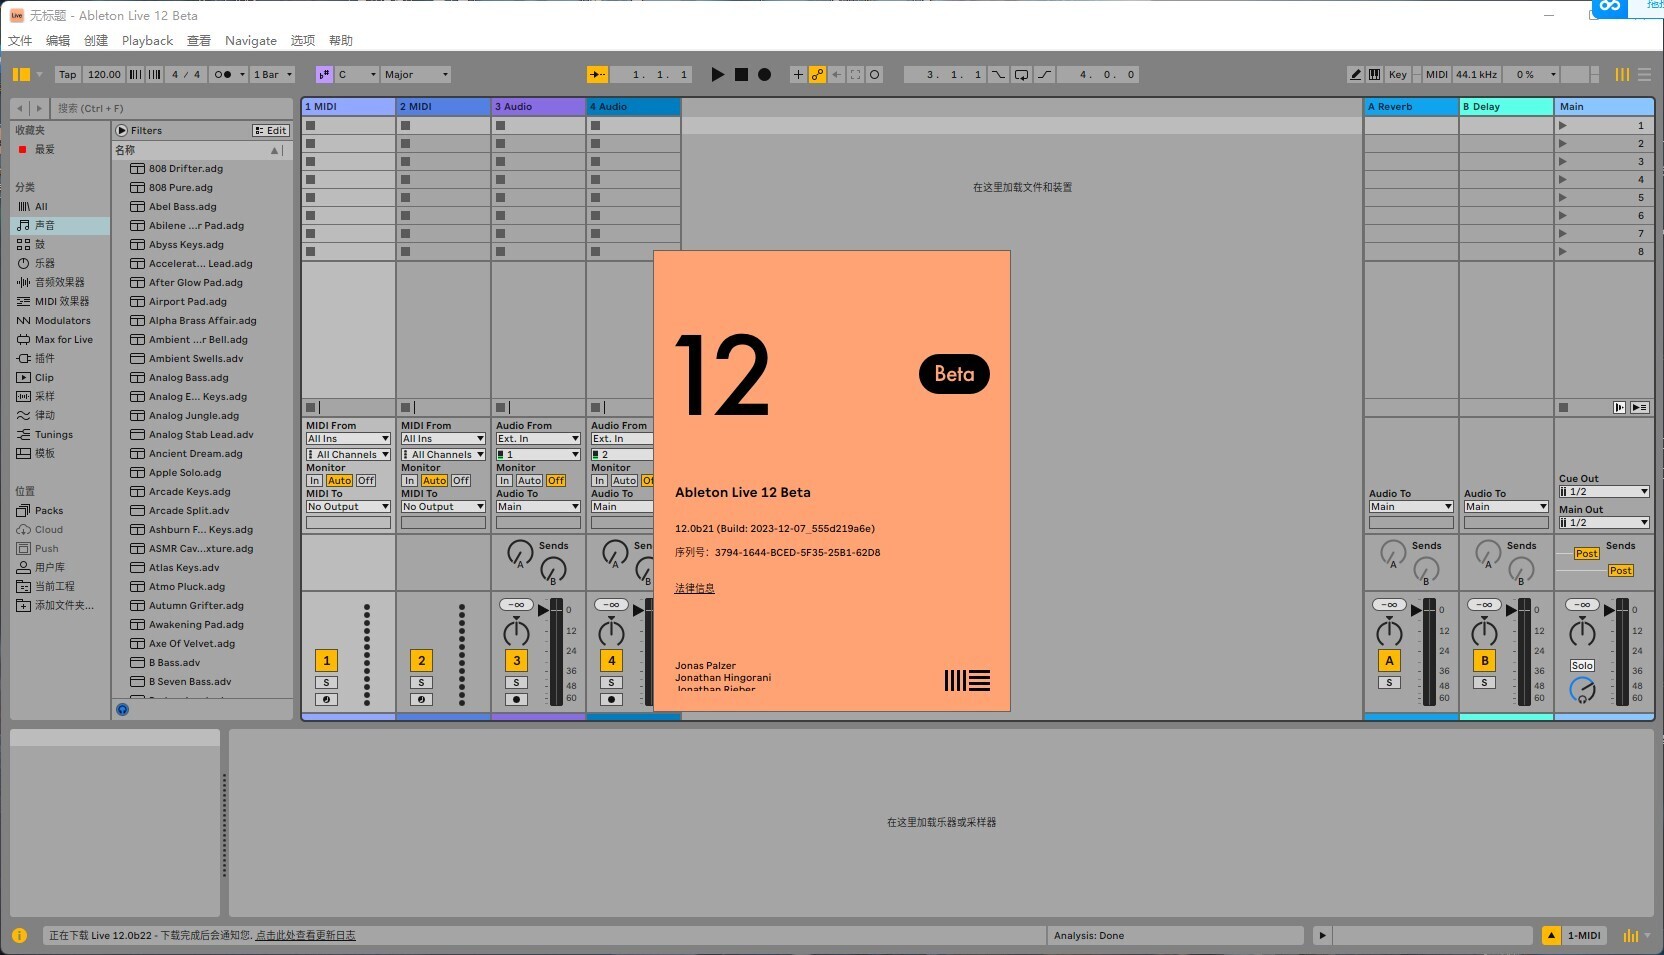The width and height of the screenshot is (1664, 955).
Task: Open the 创建 menu
Action: (x=96, y=41)
